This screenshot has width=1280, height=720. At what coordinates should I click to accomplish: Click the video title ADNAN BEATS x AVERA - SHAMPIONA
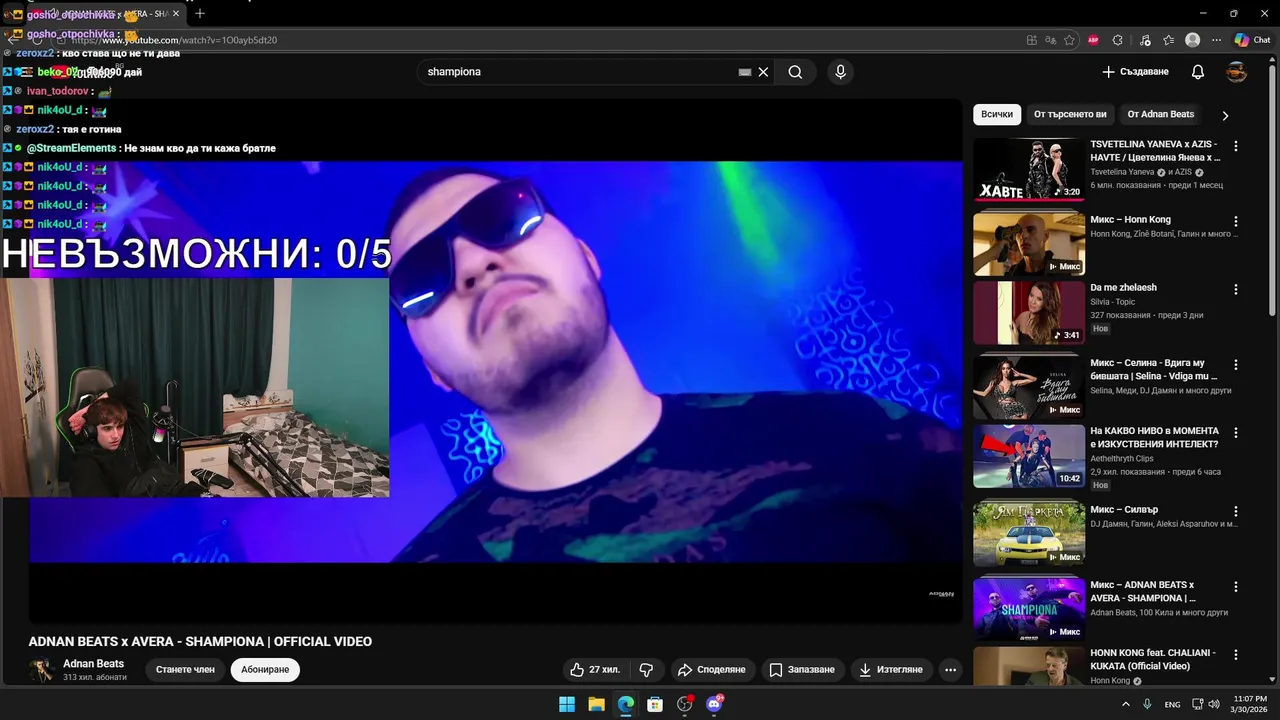200,642
